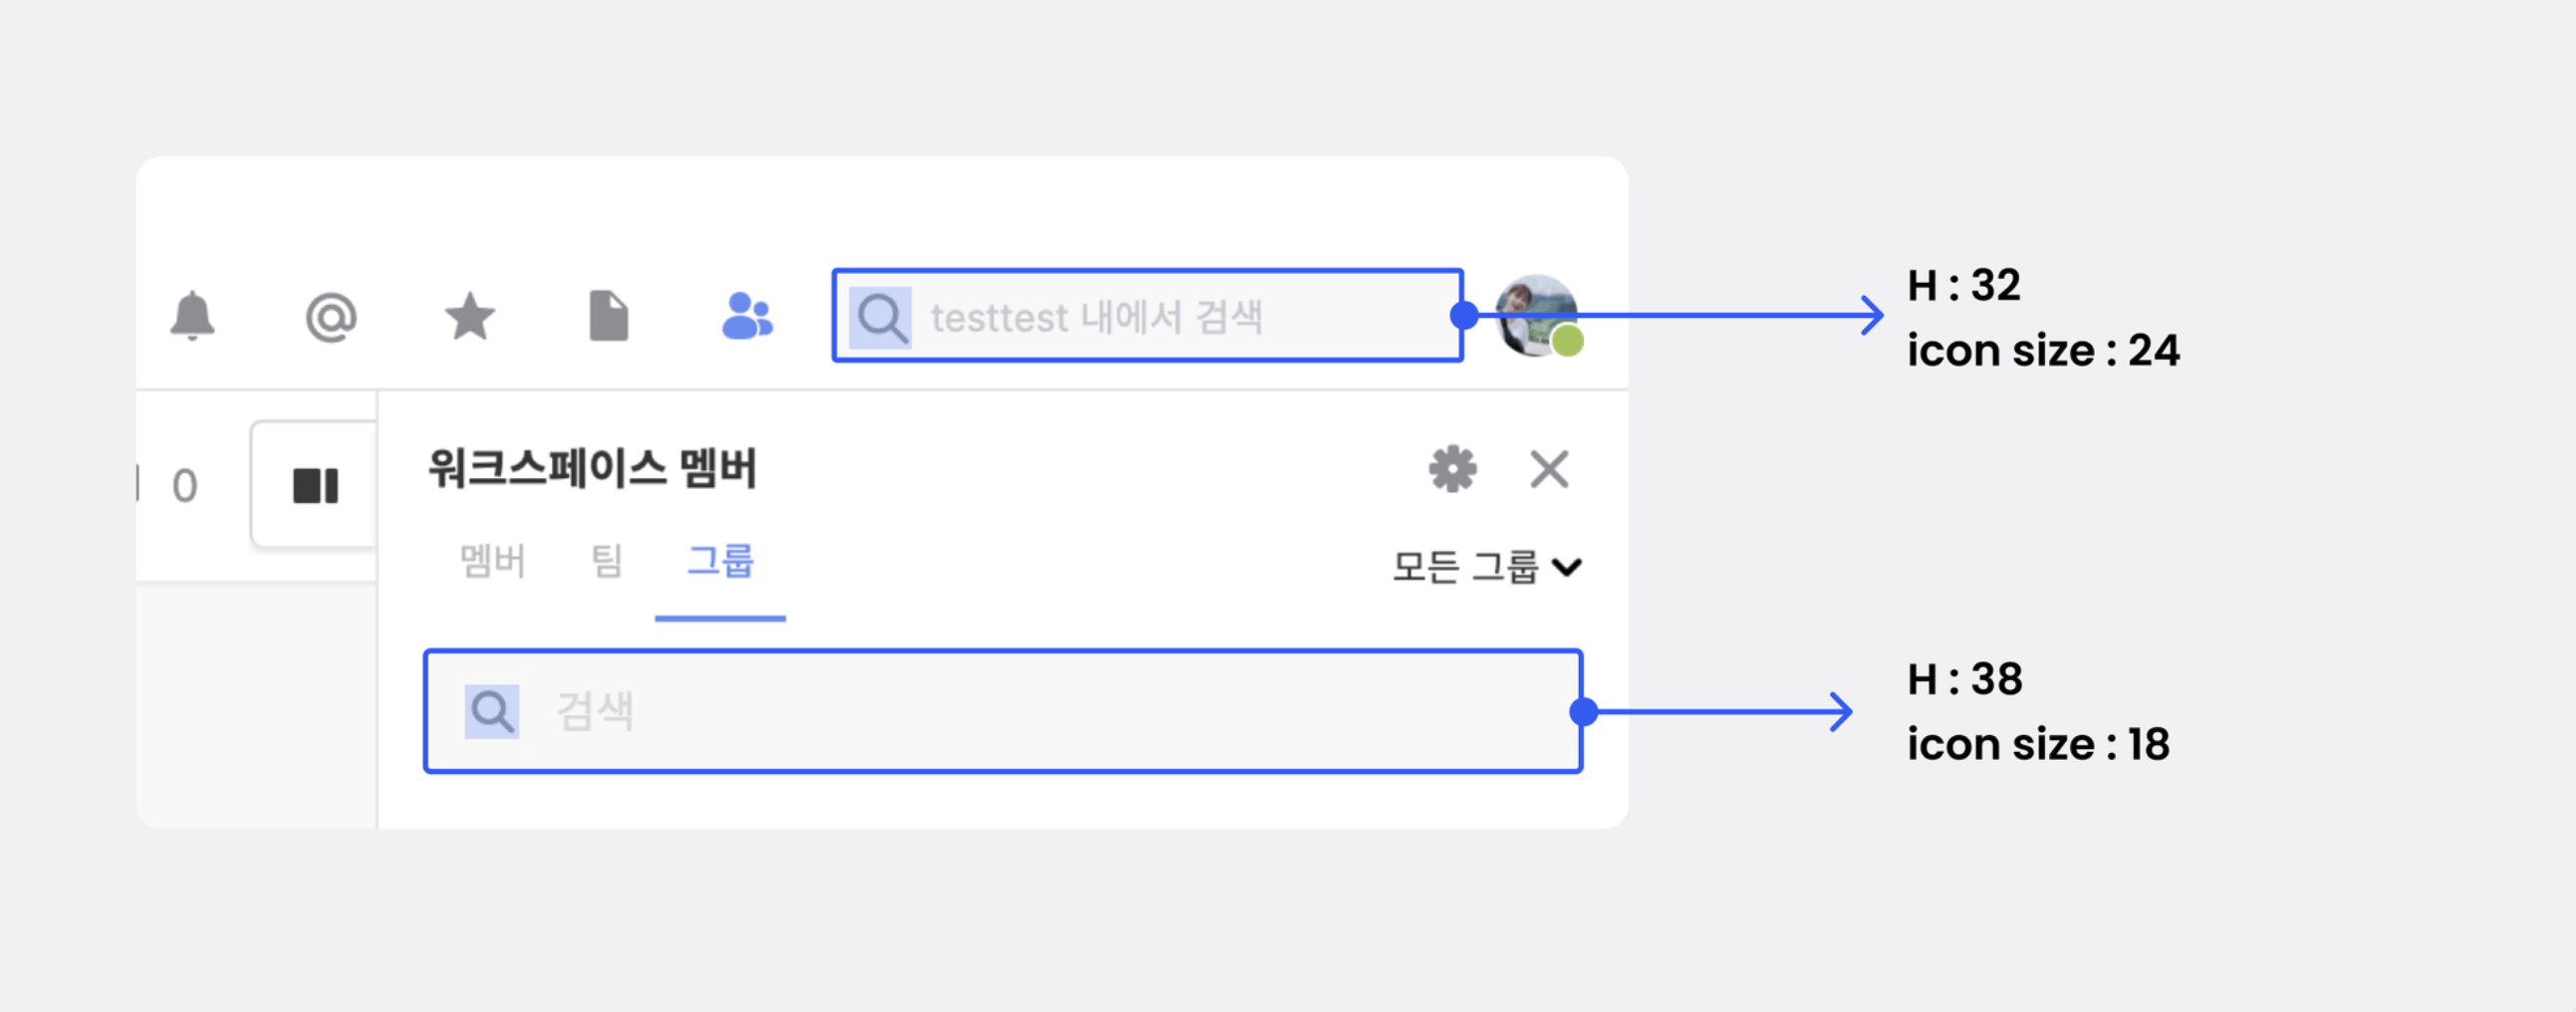The width and height of the screenshot is (2576, 1012).
Task: Click the magnifier in the top search bar
Action: pos(881,318)
